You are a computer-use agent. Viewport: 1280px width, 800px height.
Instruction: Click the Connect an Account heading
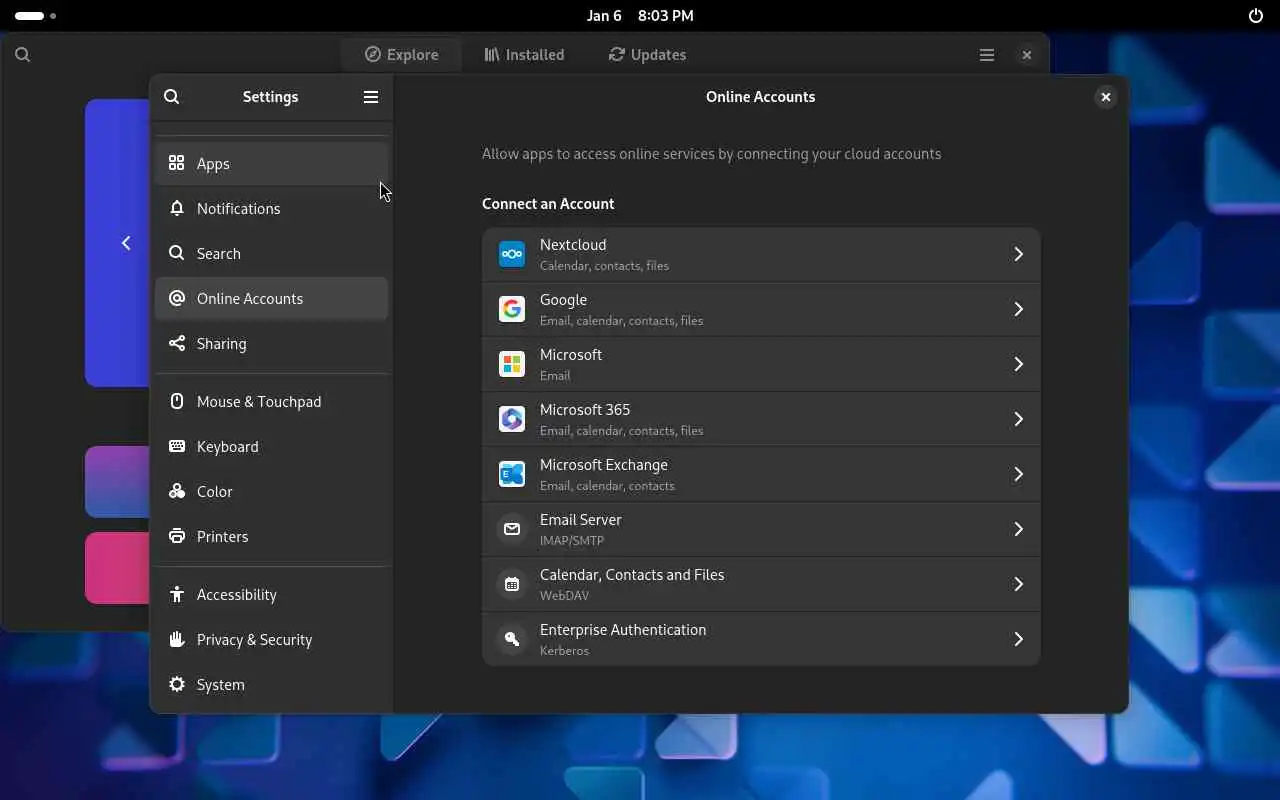(x=548, y=204)
